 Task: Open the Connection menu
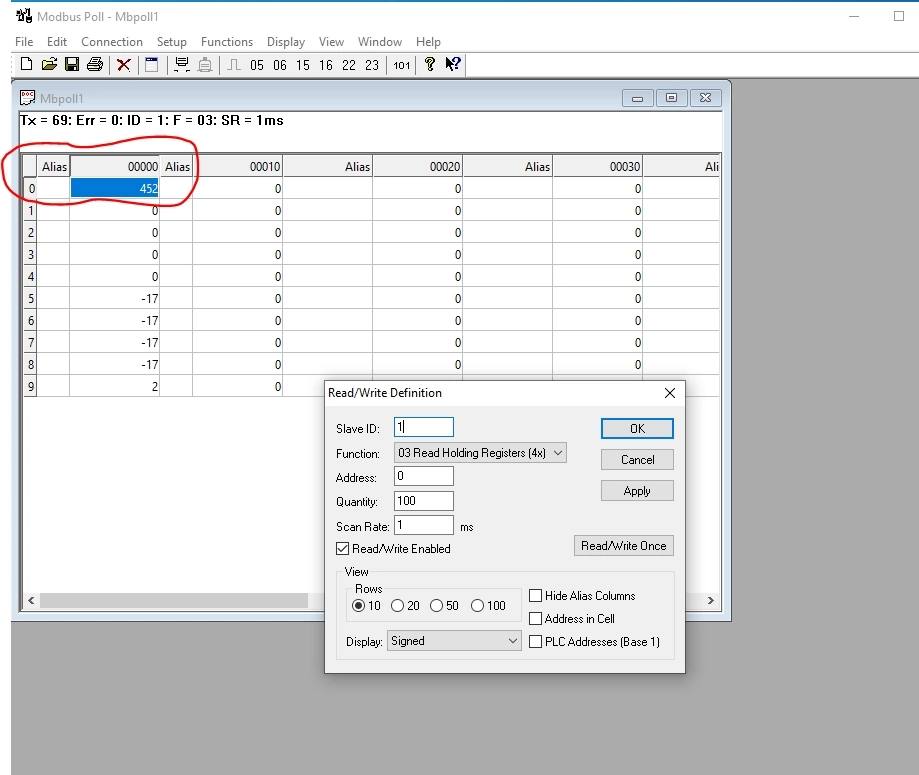coord(112,42)
